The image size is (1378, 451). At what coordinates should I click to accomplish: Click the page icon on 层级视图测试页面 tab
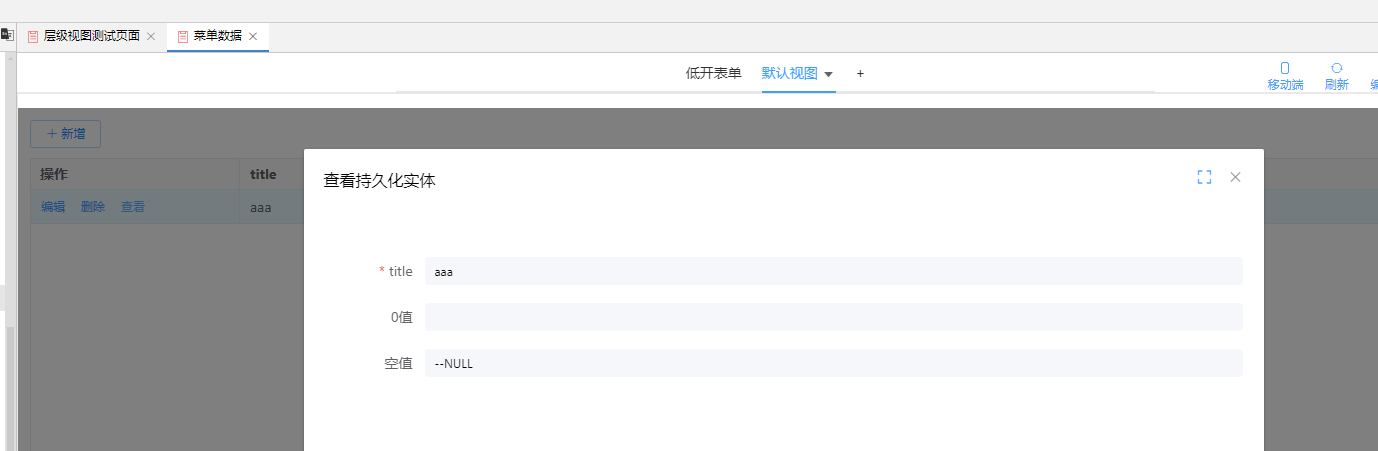(x=33, y=36)
